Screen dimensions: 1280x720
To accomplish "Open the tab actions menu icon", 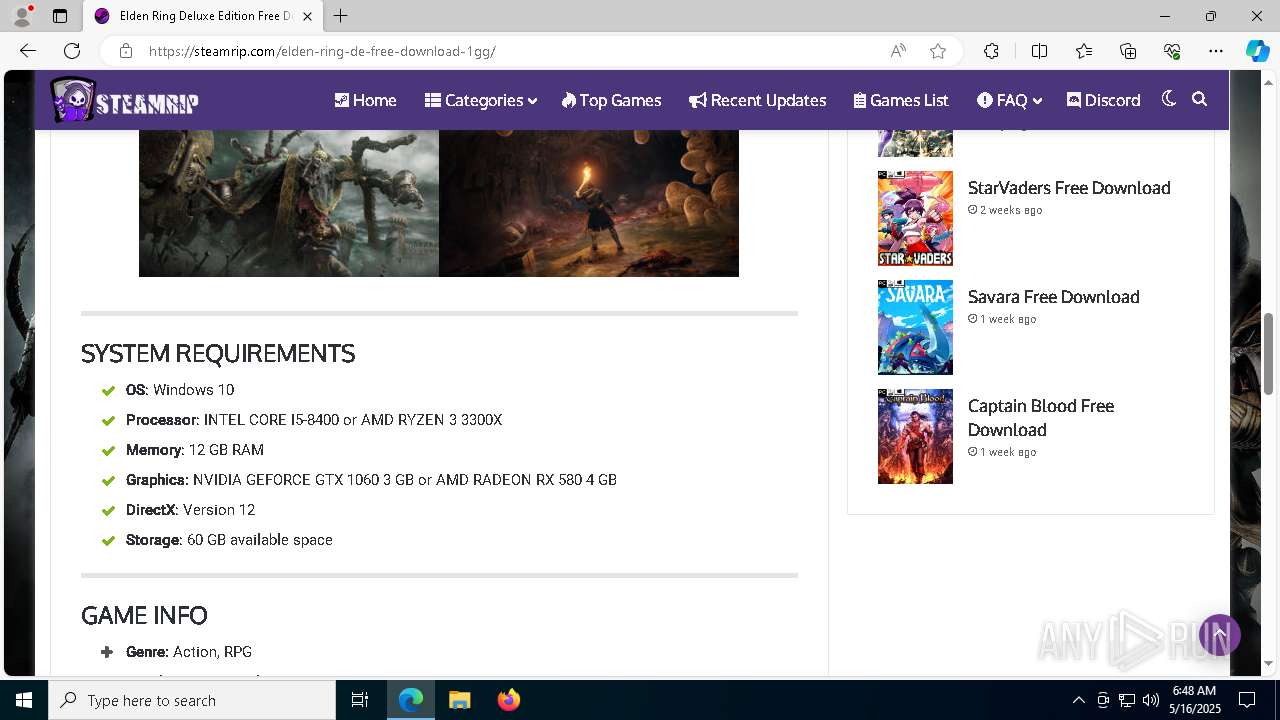I will pyautogui.click(x=60, y=16).
